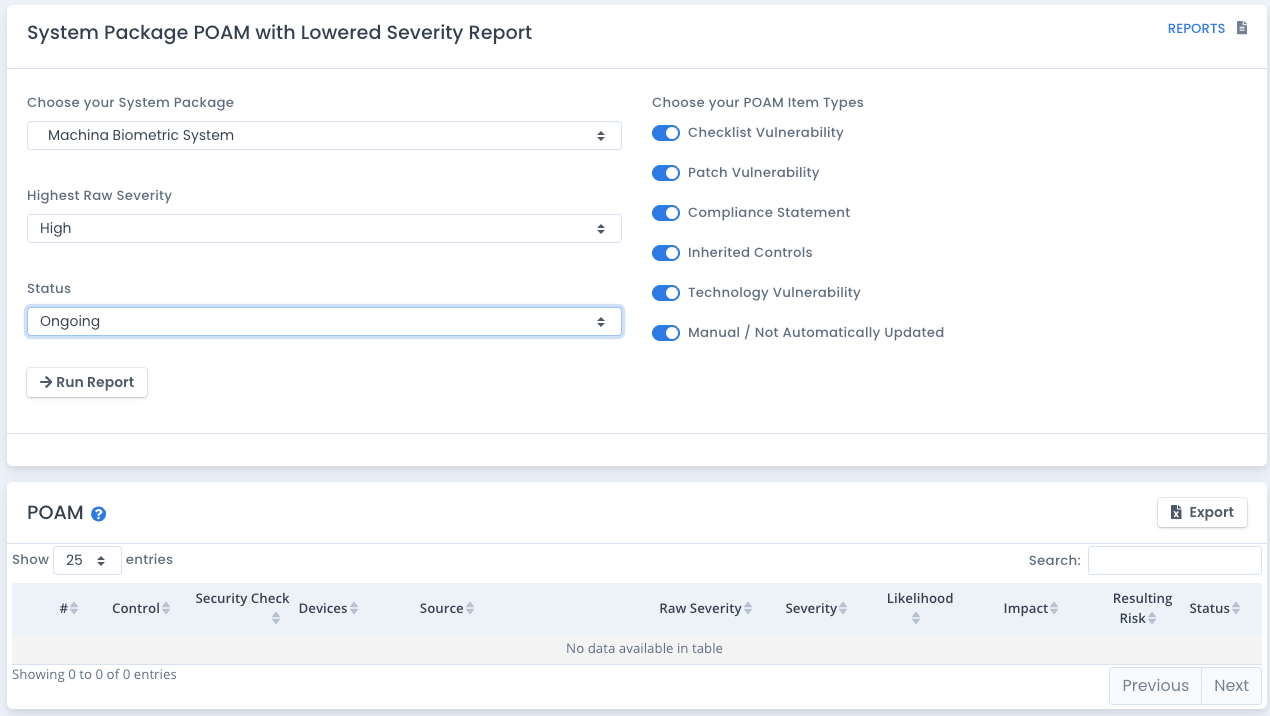Image resolution: width=1270 pixels, height=716 pixels.
Task: Go to Next table page
Action: [1231, 686]
